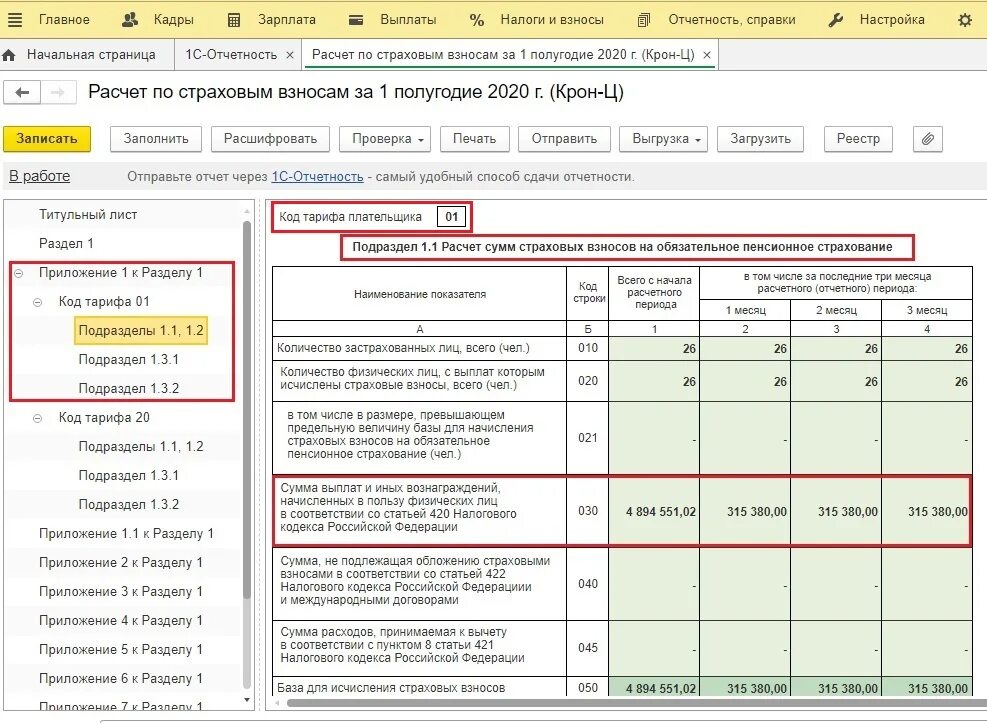Select Приложение 6 к Разделу 1
Screen dimensions: 987x723
(121, 678)
